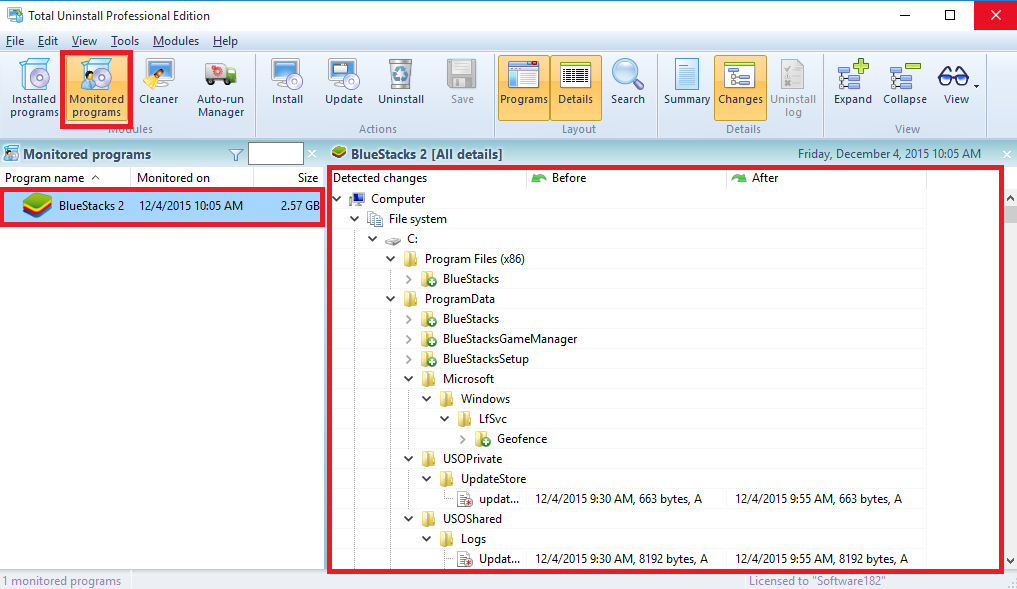Click the Before column header
Screen dimensions: 1017x589
(627, 178)
